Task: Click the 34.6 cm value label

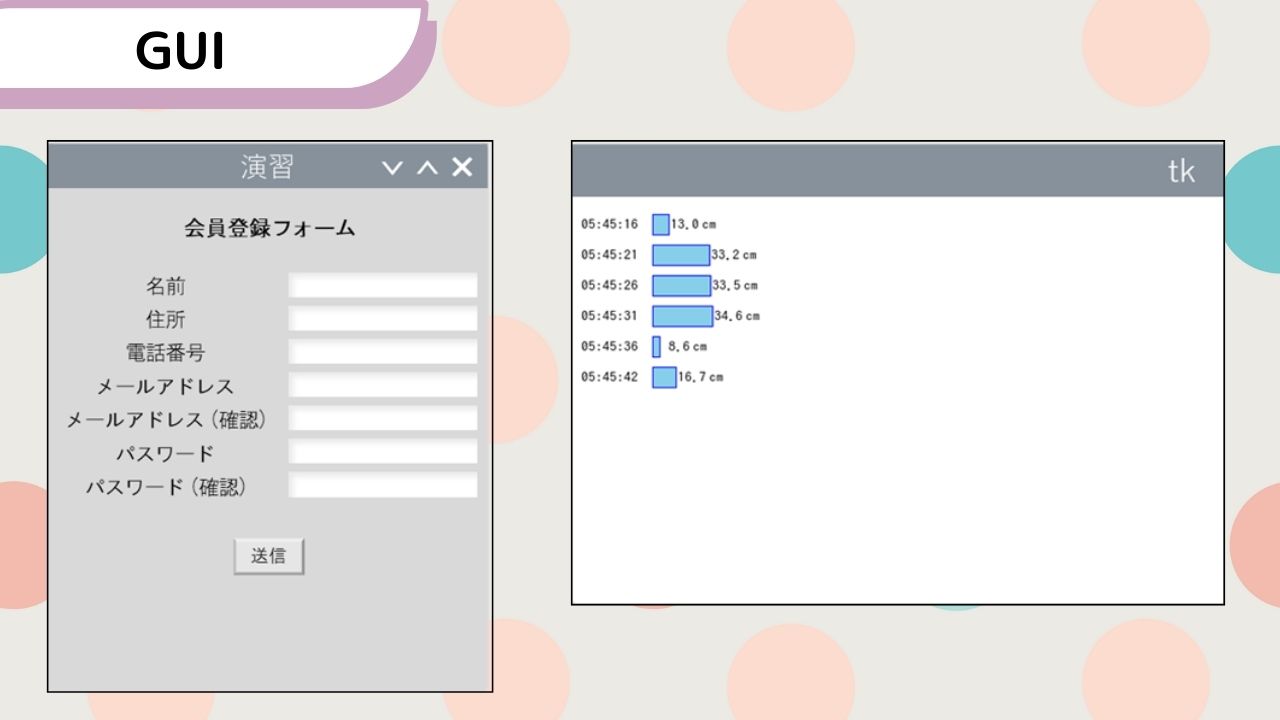Action: pyautogui.click(x=737, y=316)
